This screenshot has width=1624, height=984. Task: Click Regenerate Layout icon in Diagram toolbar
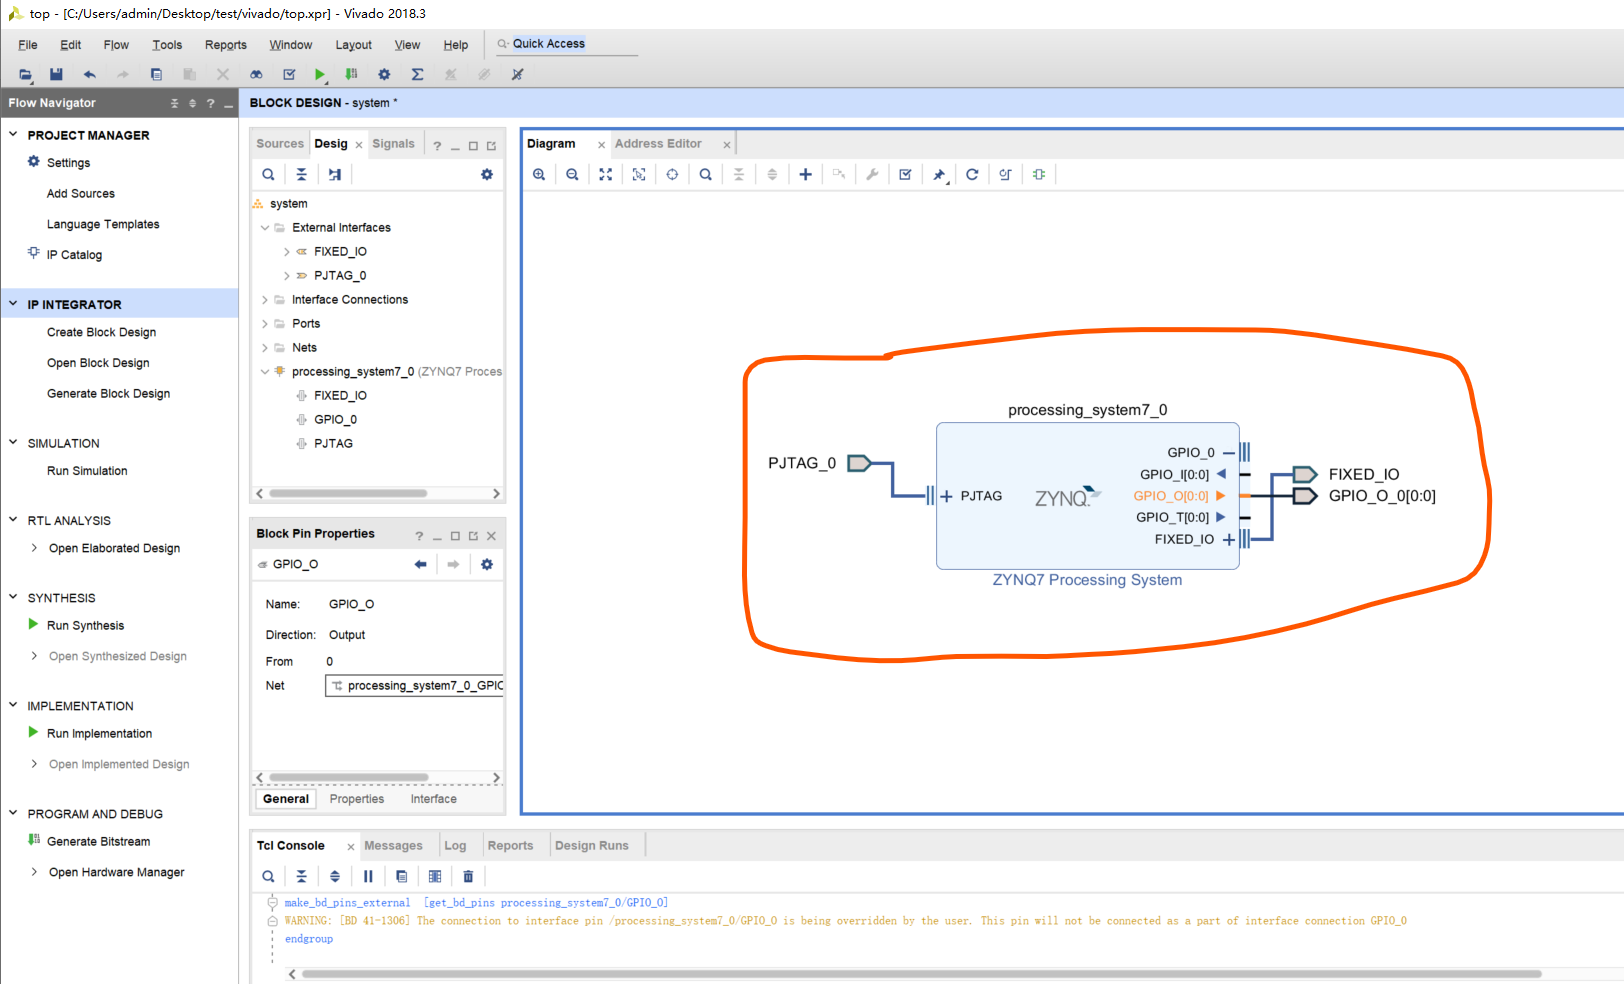click(x=972, y=174)
